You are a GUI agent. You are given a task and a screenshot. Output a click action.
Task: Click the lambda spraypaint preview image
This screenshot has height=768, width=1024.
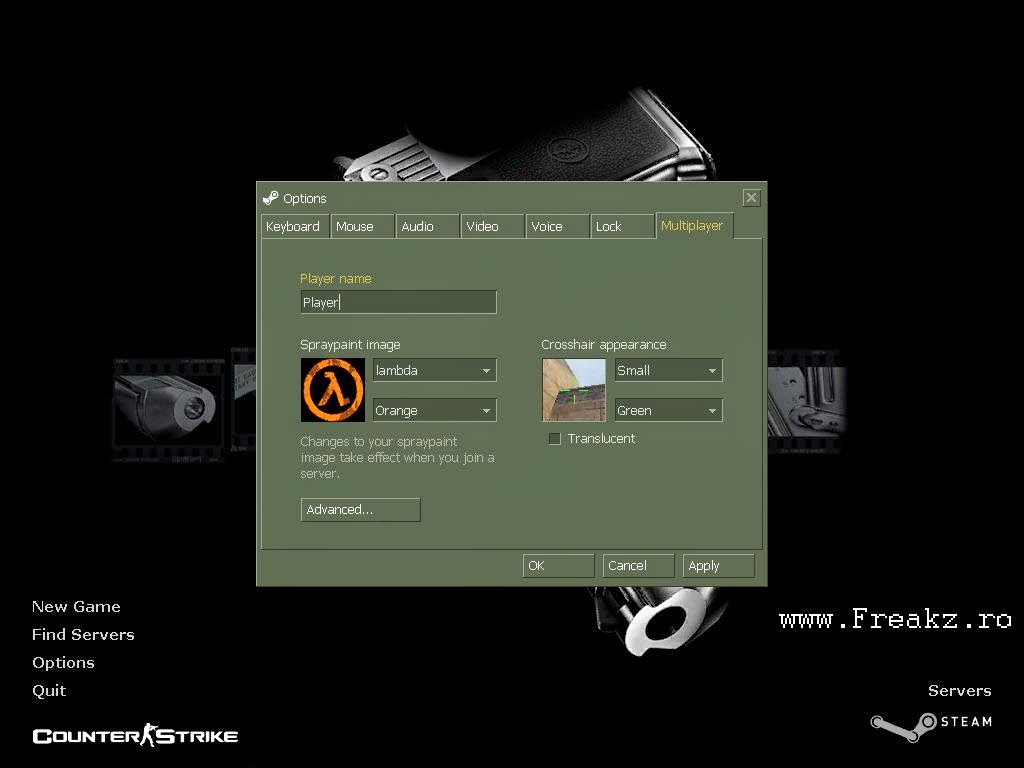(333, 390)
